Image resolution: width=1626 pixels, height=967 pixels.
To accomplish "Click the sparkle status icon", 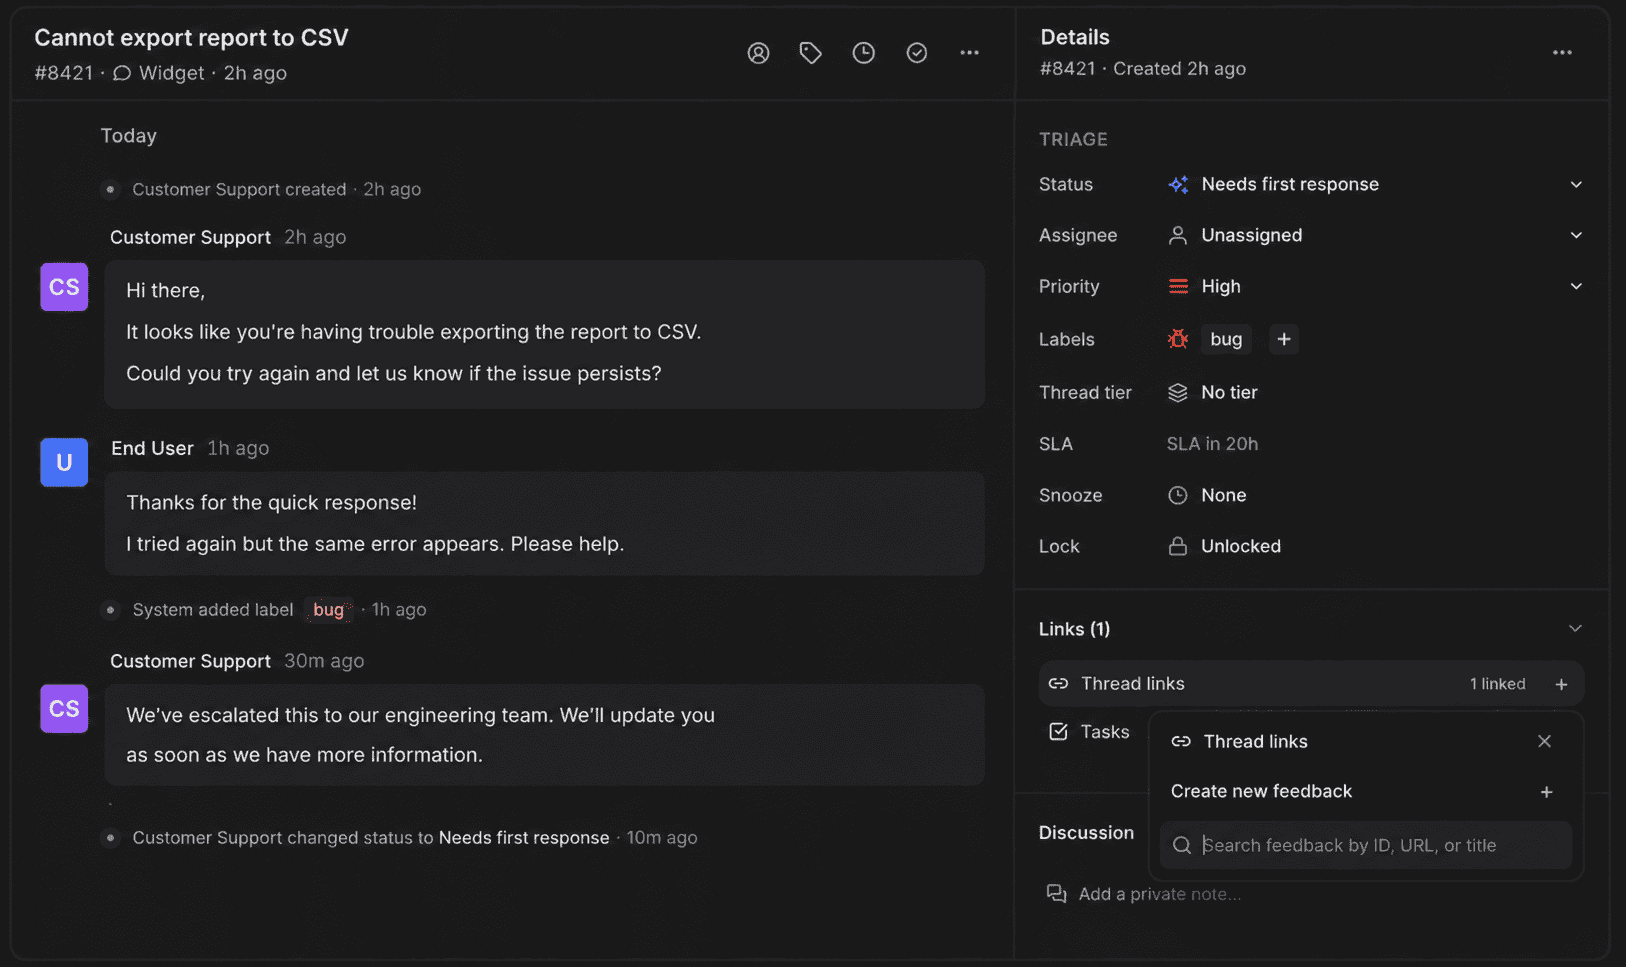I will tap(1178, 184).
